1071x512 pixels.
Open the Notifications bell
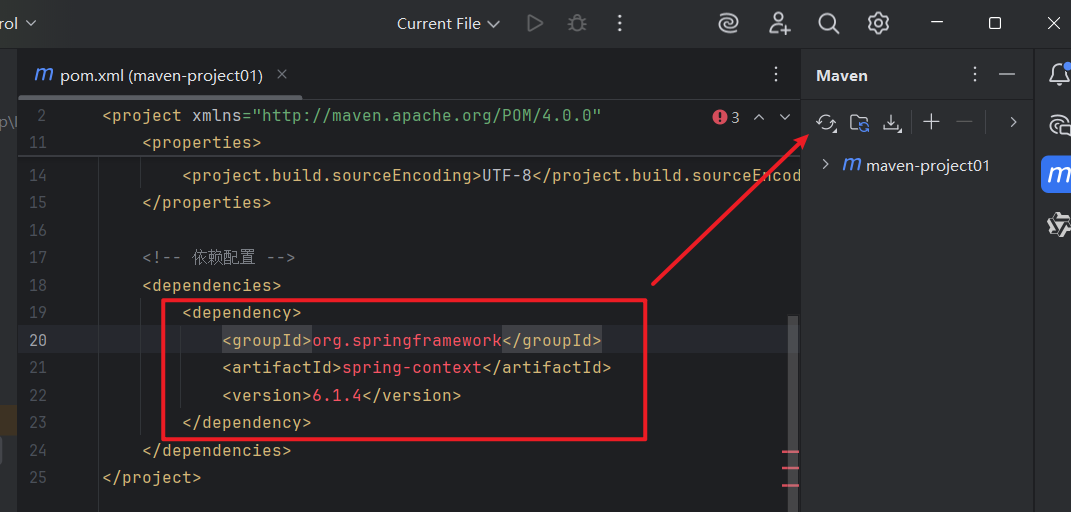pyautogui.click(x=1059, y=73)
